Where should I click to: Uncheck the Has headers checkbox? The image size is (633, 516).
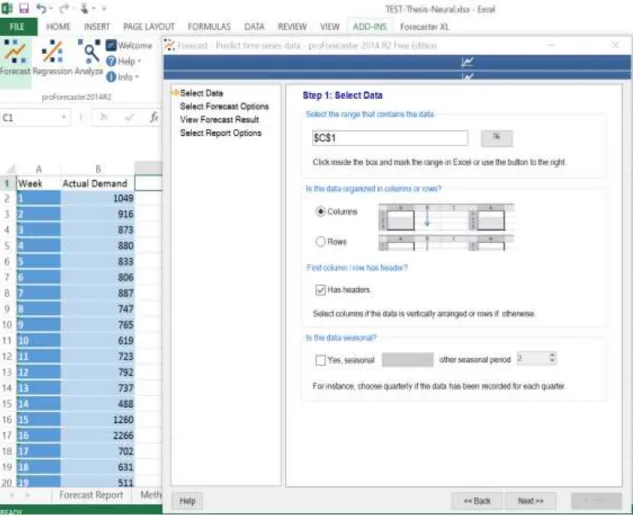click(321, 290)
